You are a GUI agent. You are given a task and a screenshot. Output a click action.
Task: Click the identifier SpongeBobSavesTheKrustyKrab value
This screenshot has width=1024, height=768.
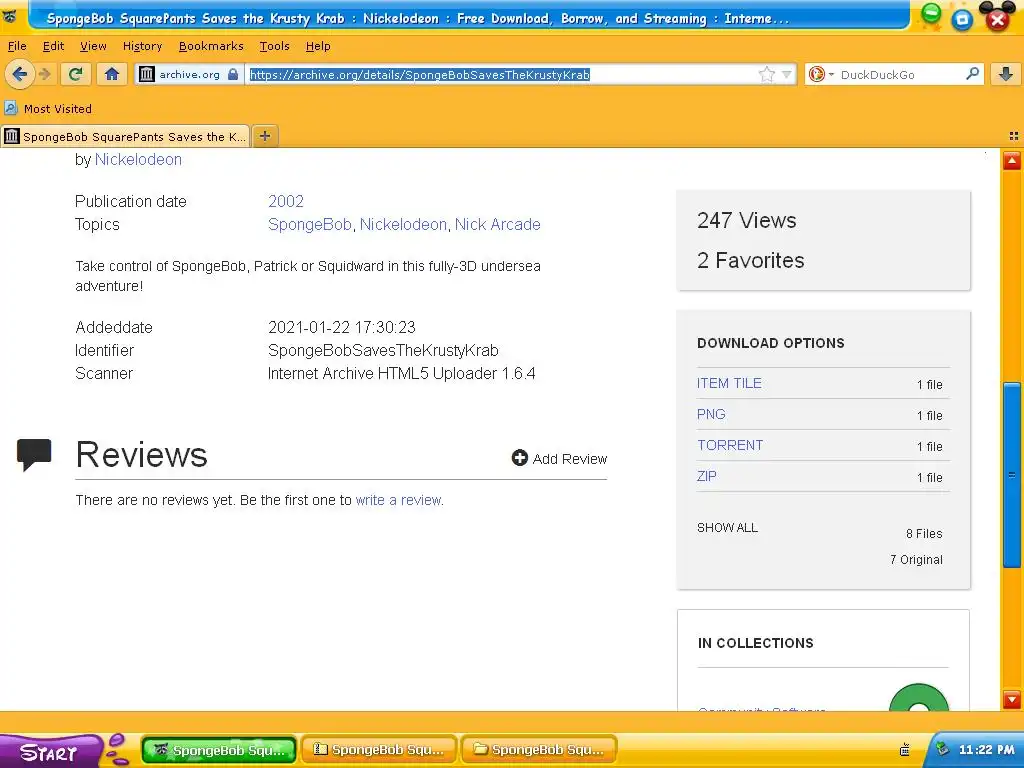pyautogui.click(x=383, y=350)
